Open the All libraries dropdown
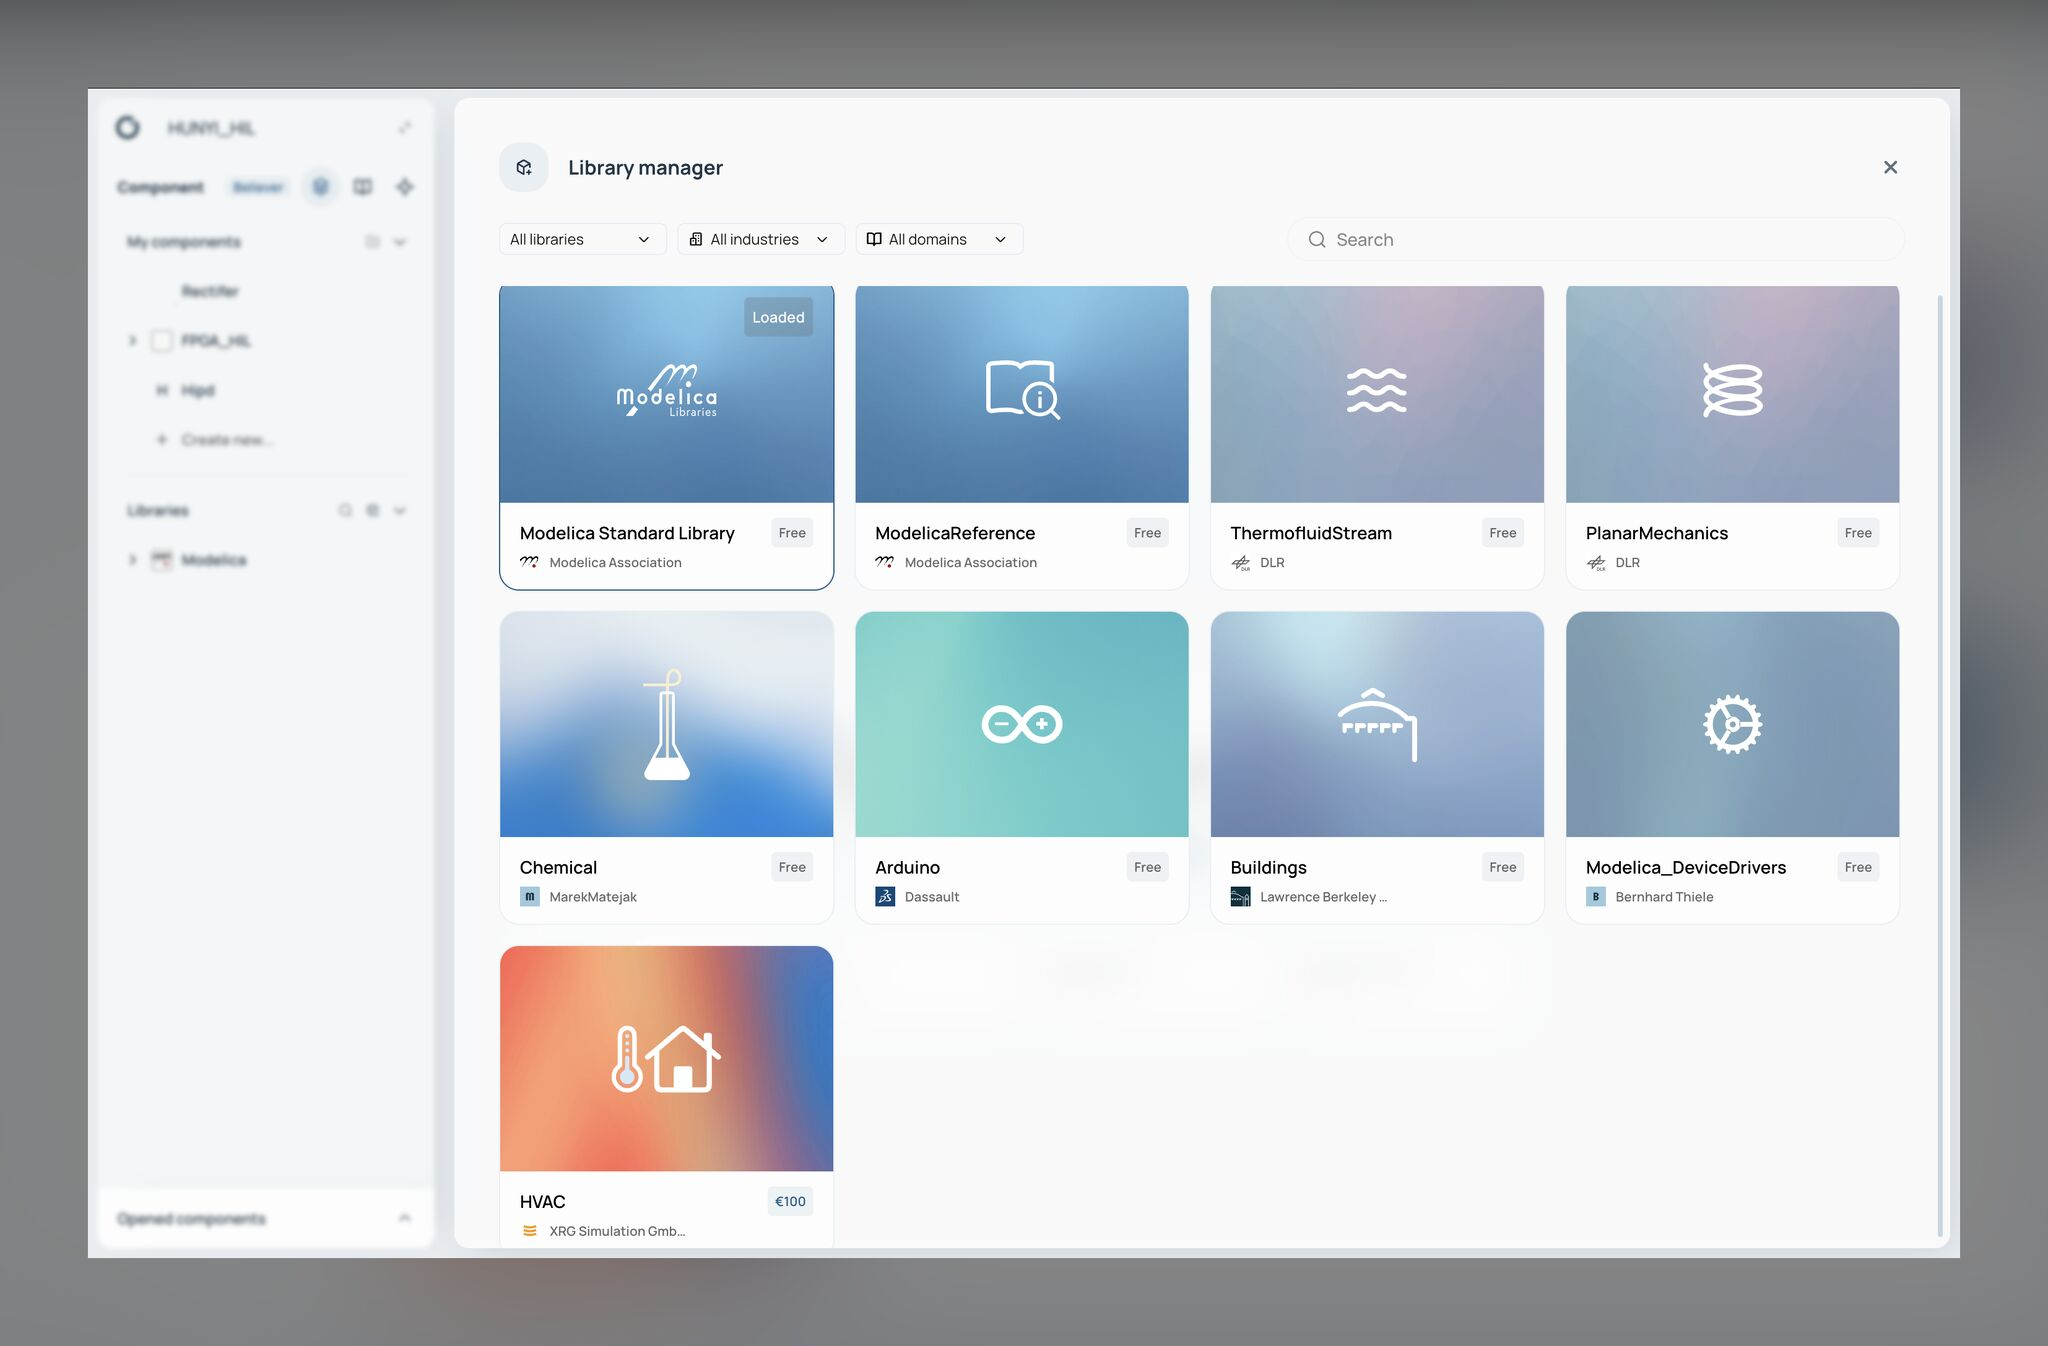 click(582, 239)
